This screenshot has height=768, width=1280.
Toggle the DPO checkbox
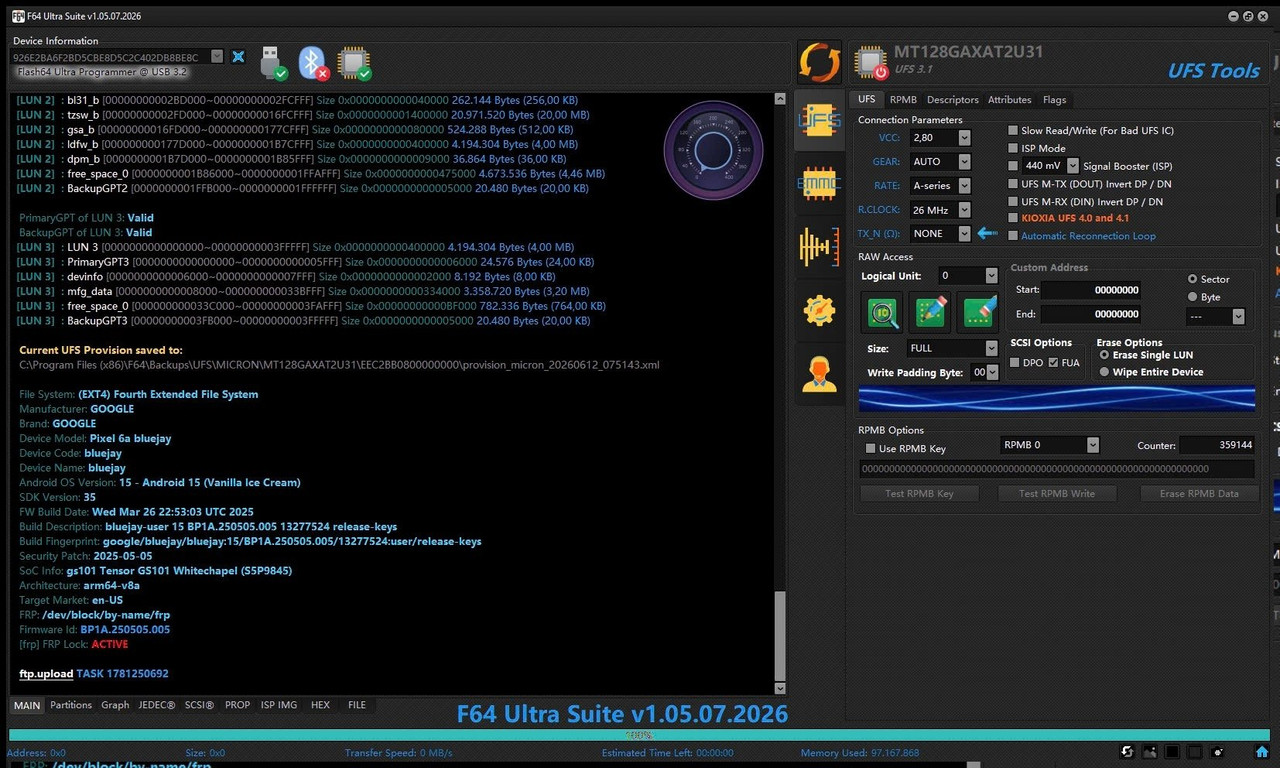click(x=1015, y=362)
